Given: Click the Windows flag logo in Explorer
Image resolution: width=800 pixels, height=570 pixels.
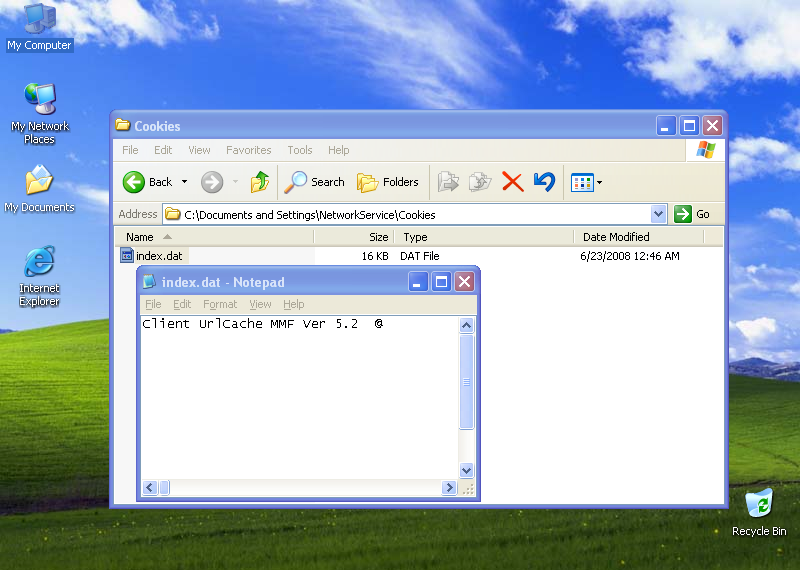Looking at the screenshot, I should pos(706,150).
